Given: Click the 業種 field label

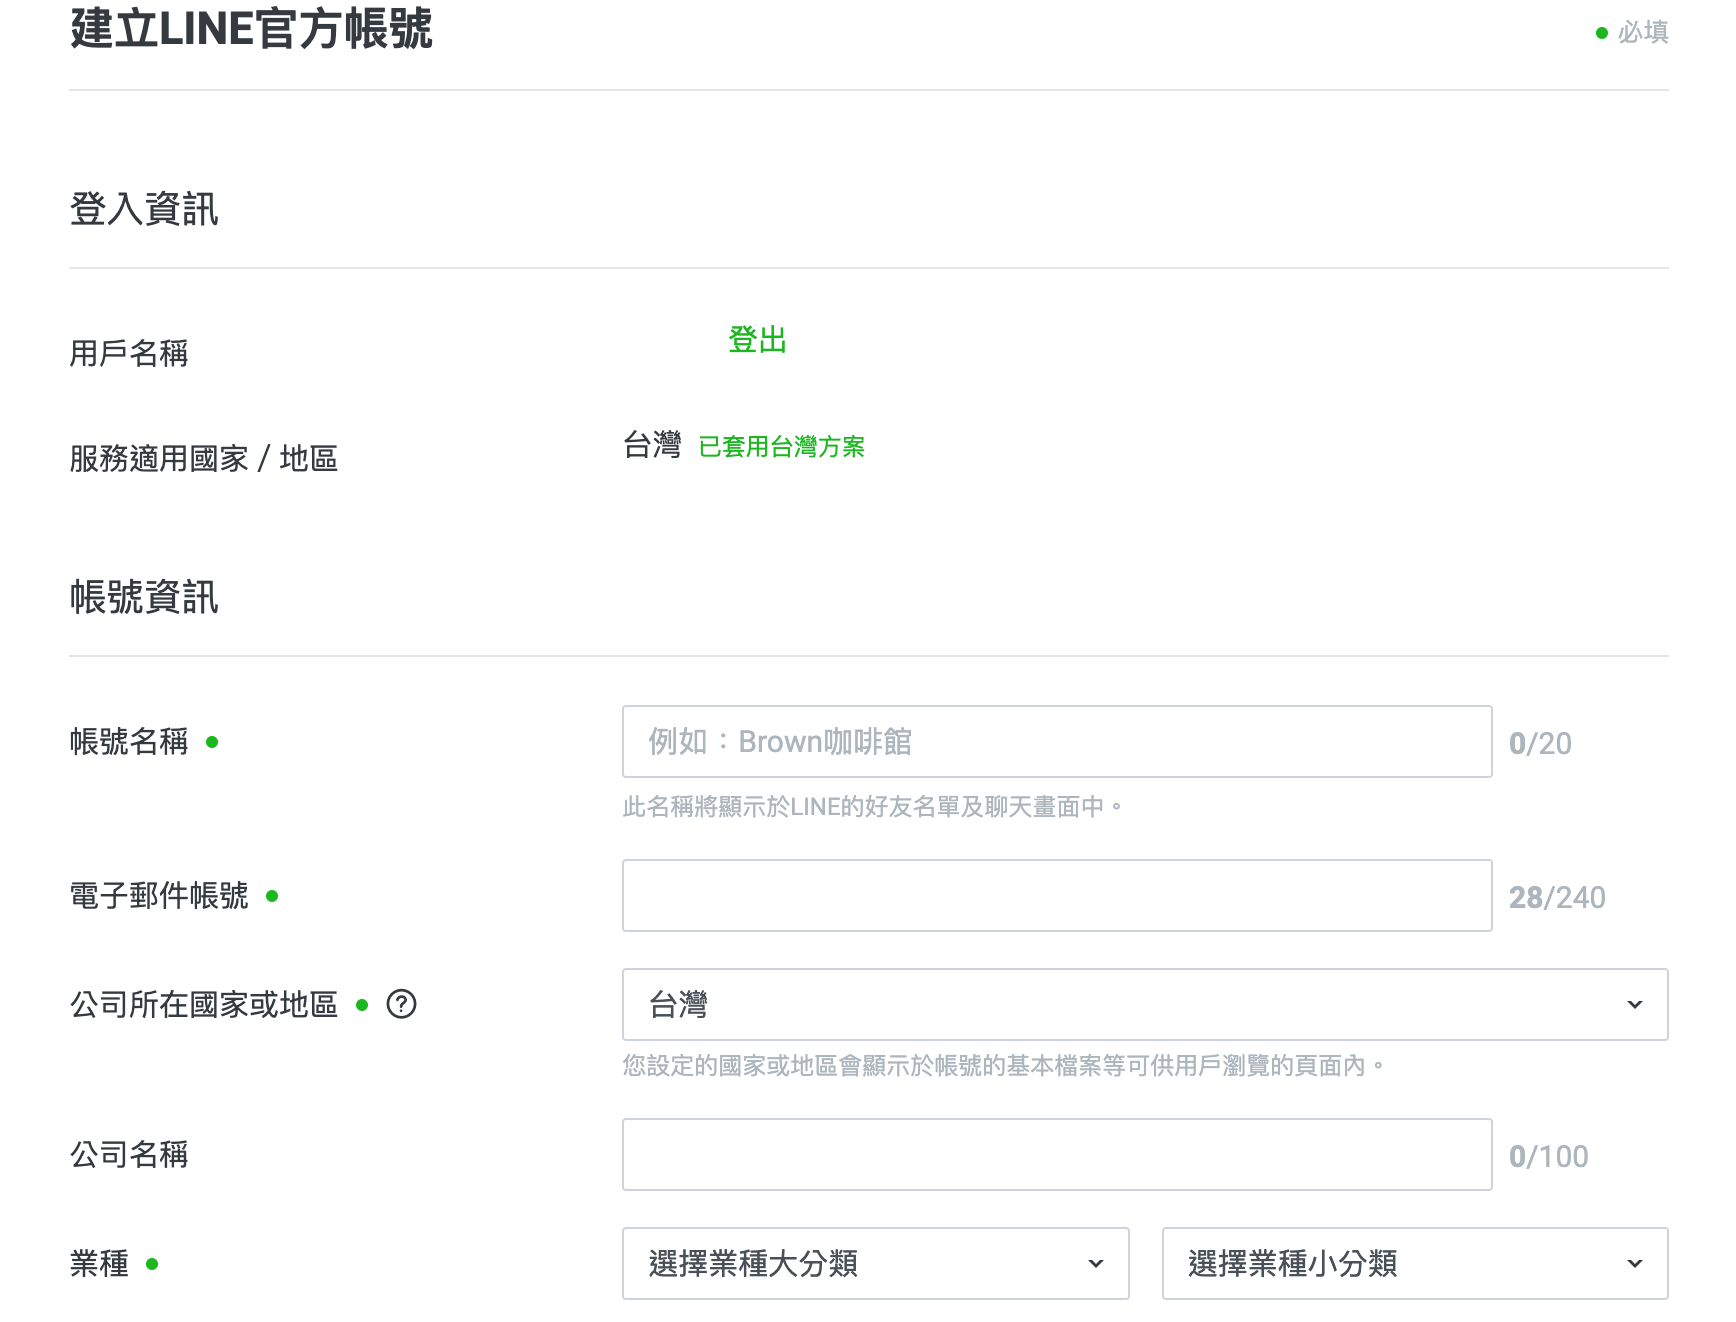Looking at the screenshot, I should click(99, 1264).
